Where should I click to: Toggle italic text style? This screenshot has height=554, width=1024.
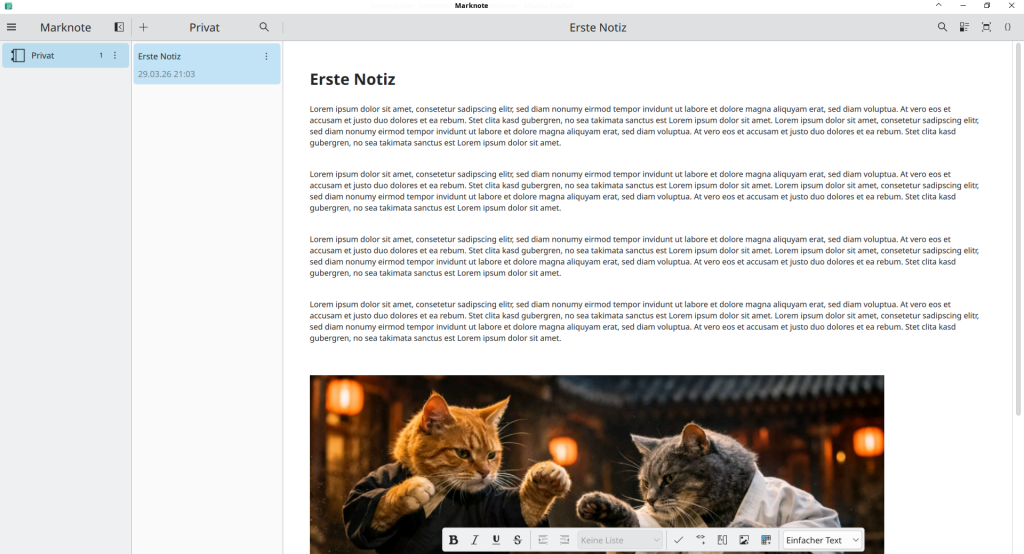coord(475,540)
